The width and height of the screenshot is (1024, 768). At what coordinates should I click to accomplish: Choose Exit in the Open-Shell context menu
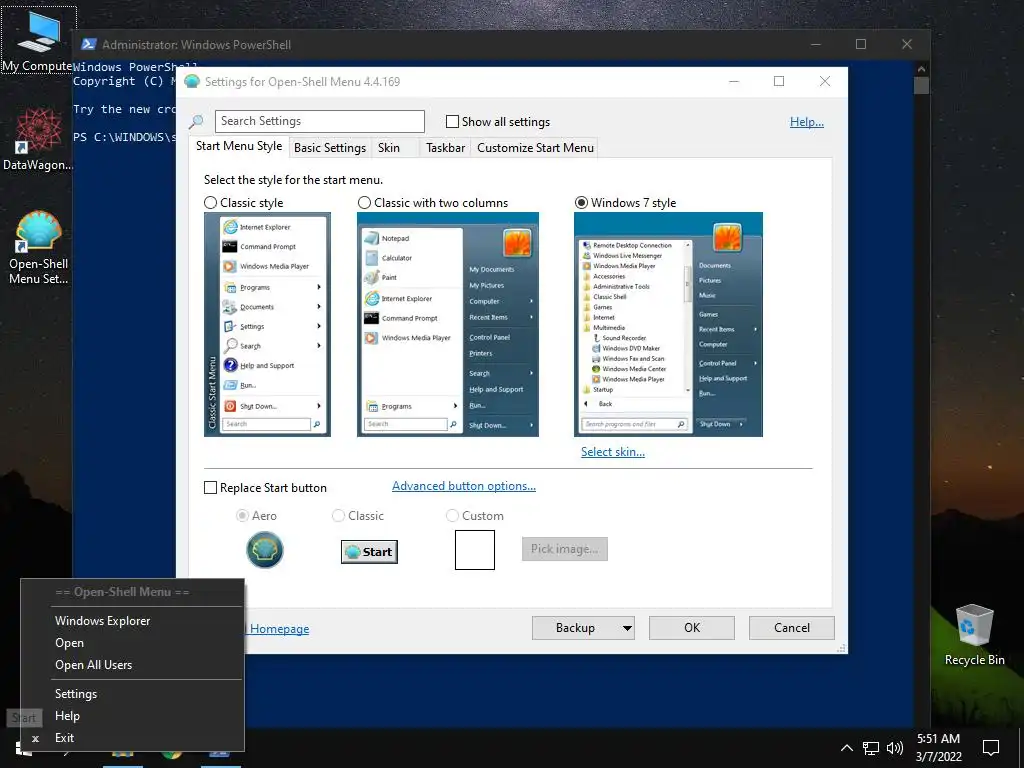click(x=133, y=738)
